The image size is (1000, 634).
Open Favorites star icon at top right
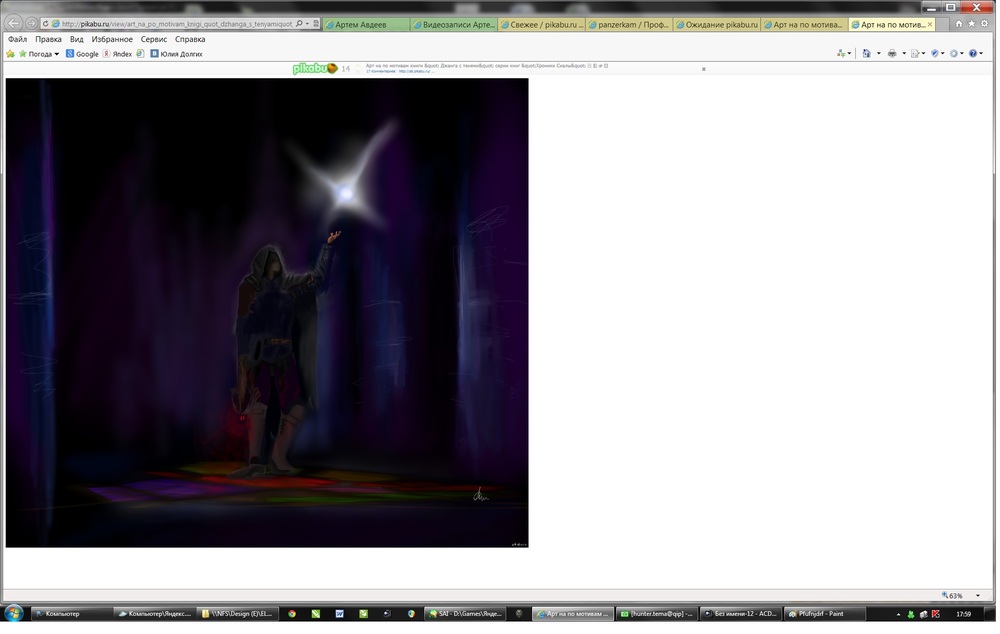(x=970, y=24)
